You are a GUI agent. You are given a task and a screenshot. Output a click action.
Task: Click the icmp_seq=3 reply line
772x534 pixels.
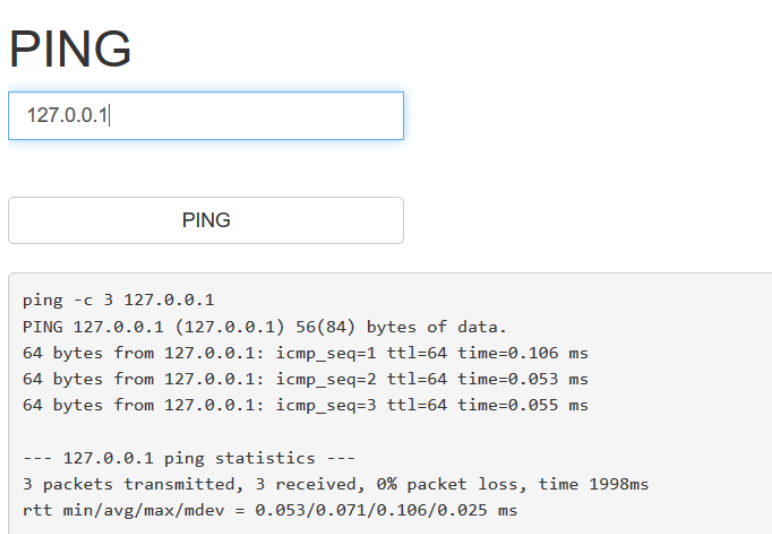[305, 405]
